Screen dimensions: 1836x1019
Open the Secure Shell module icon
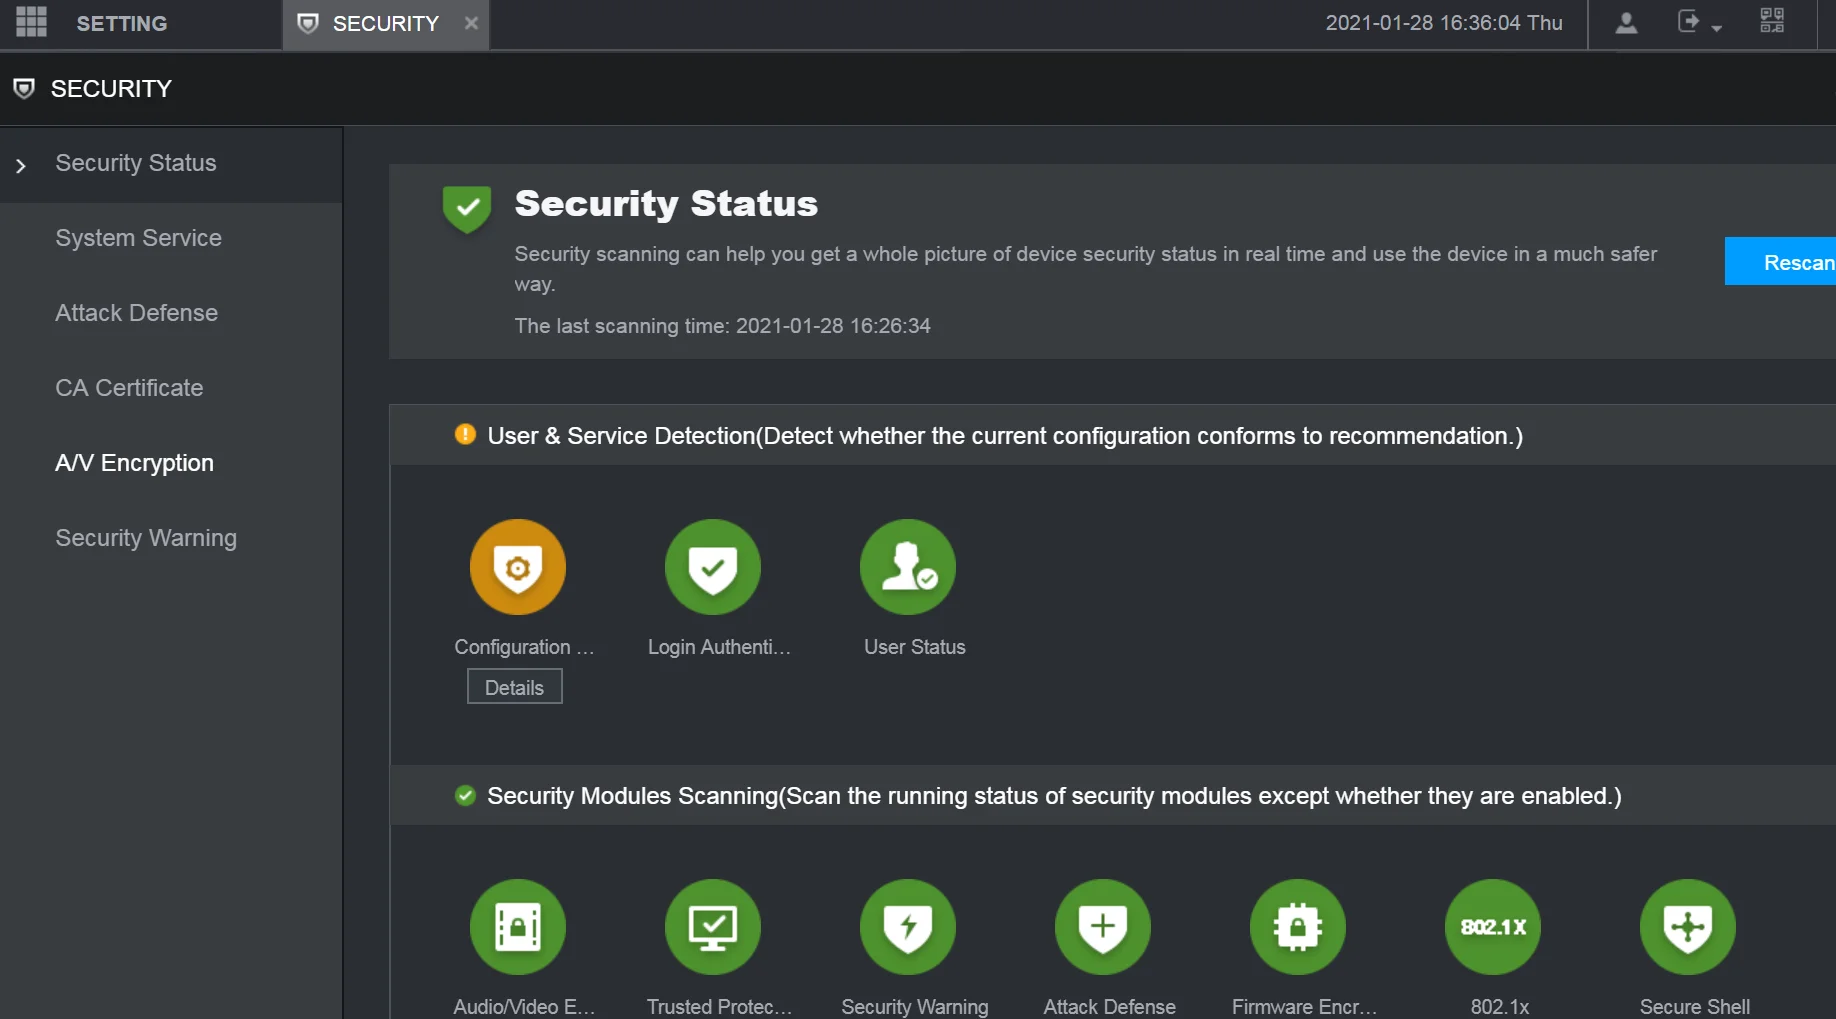pos(1688,927)
